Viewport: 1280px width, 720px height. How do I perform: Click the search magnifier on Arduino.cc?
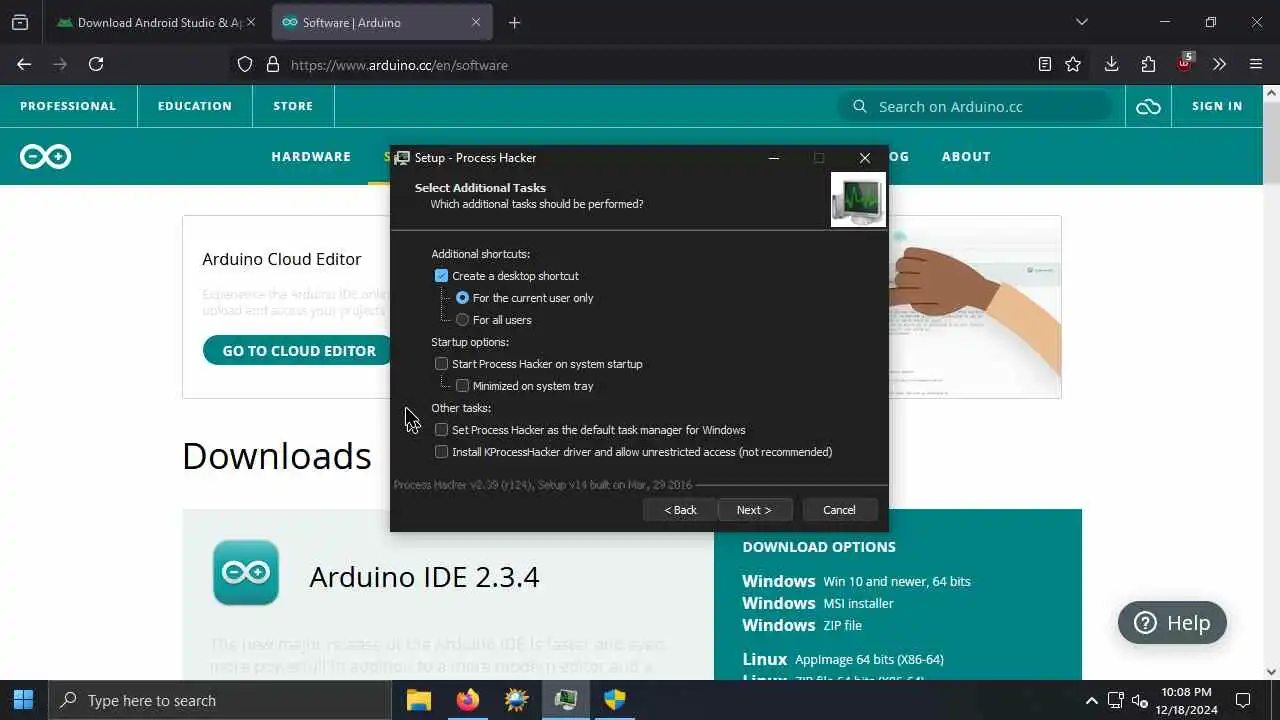(x=860, y=106)
